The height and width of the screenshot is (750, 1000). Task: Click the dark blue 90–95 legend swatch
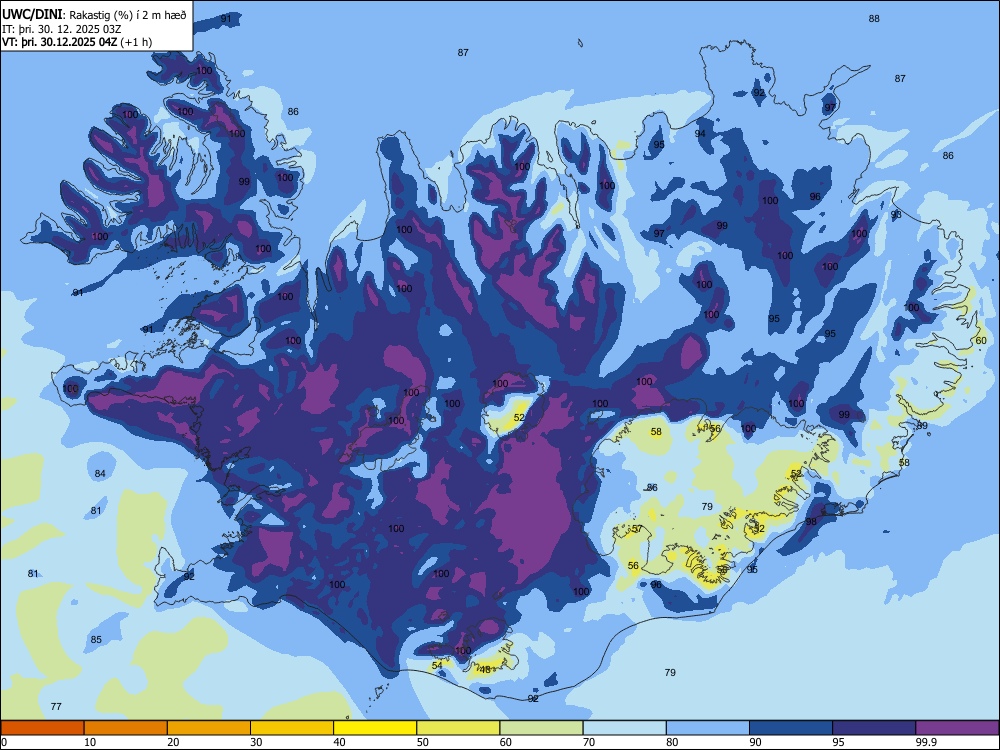(x=791, y=728)
